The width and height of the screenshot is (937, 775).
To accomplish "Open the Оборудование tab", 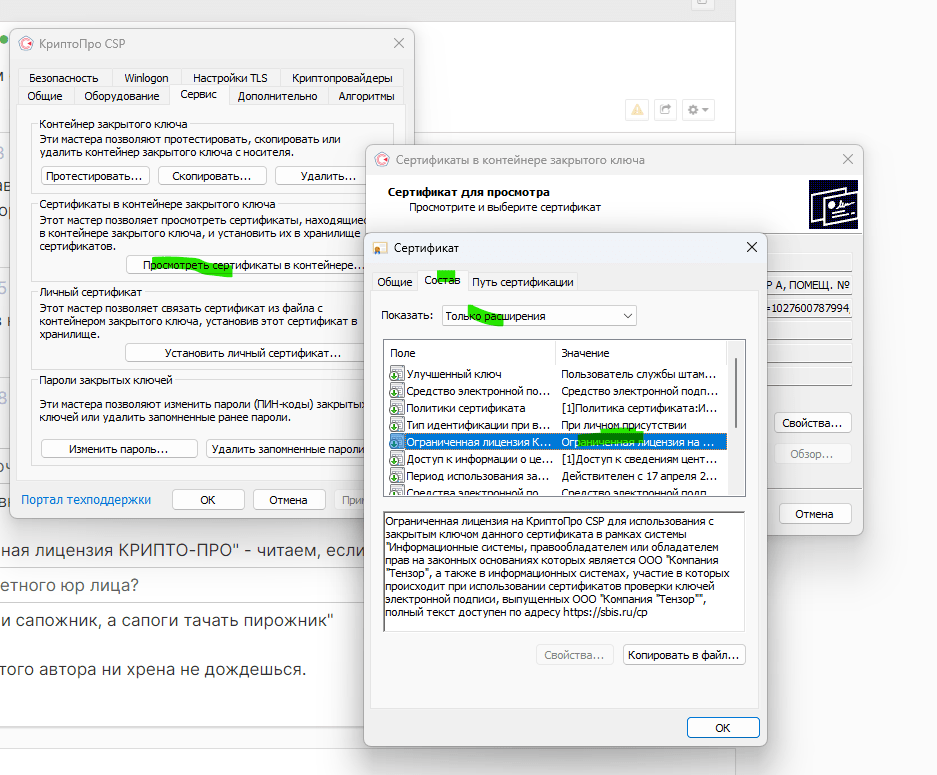I will pyautogui.click(x=122, y=96).
